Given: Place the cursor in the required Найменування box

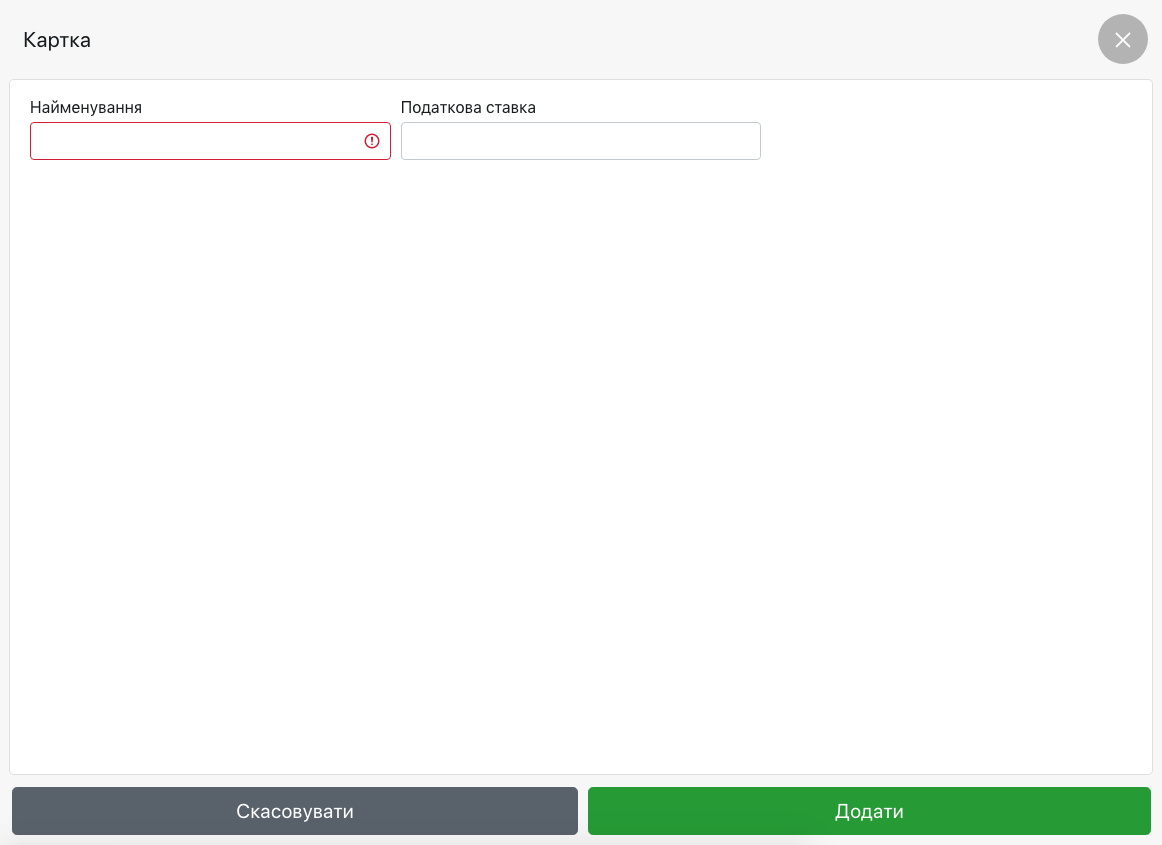Looking at the screenshot, I should click(195, 141).
